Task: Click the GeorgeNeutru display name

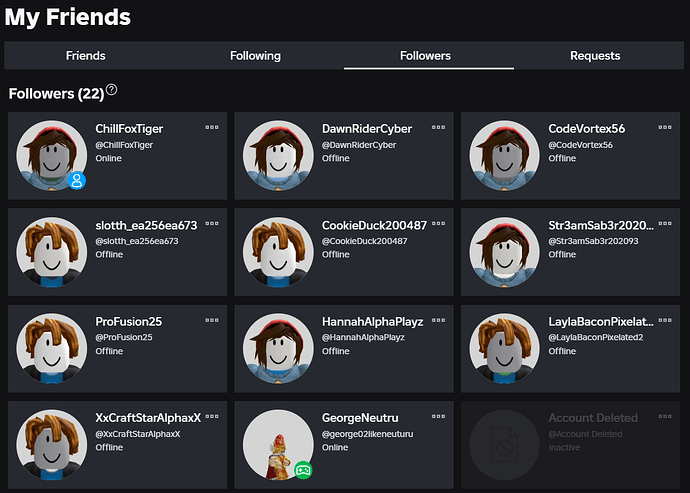Action: pos(360,418)
